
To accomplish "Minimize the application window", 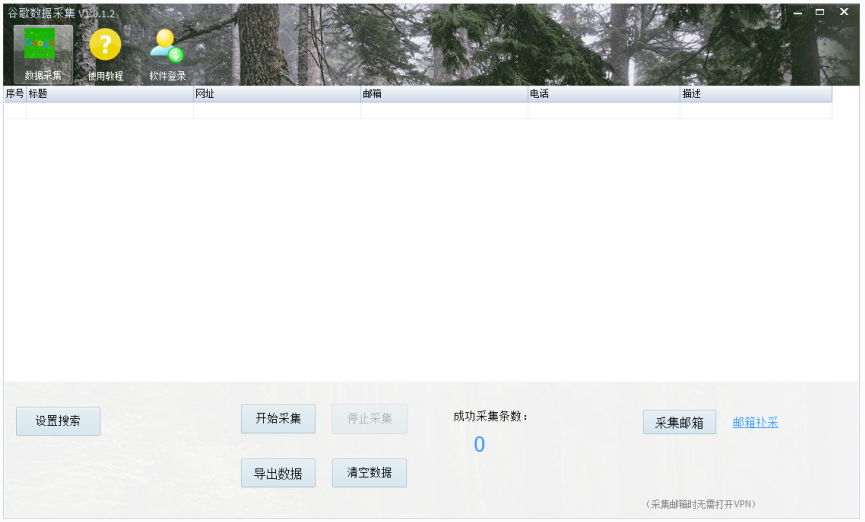I will pos(798,12).
